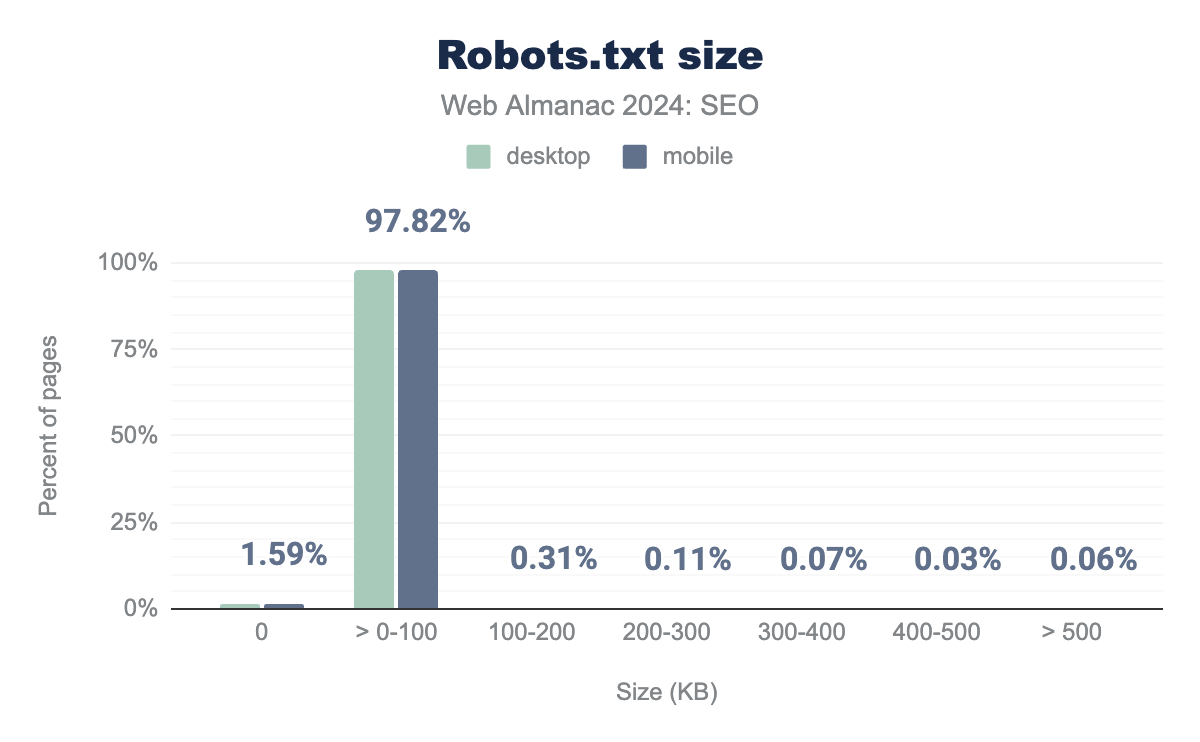Click the 0.06% value label

click(x=1093, y=559)
